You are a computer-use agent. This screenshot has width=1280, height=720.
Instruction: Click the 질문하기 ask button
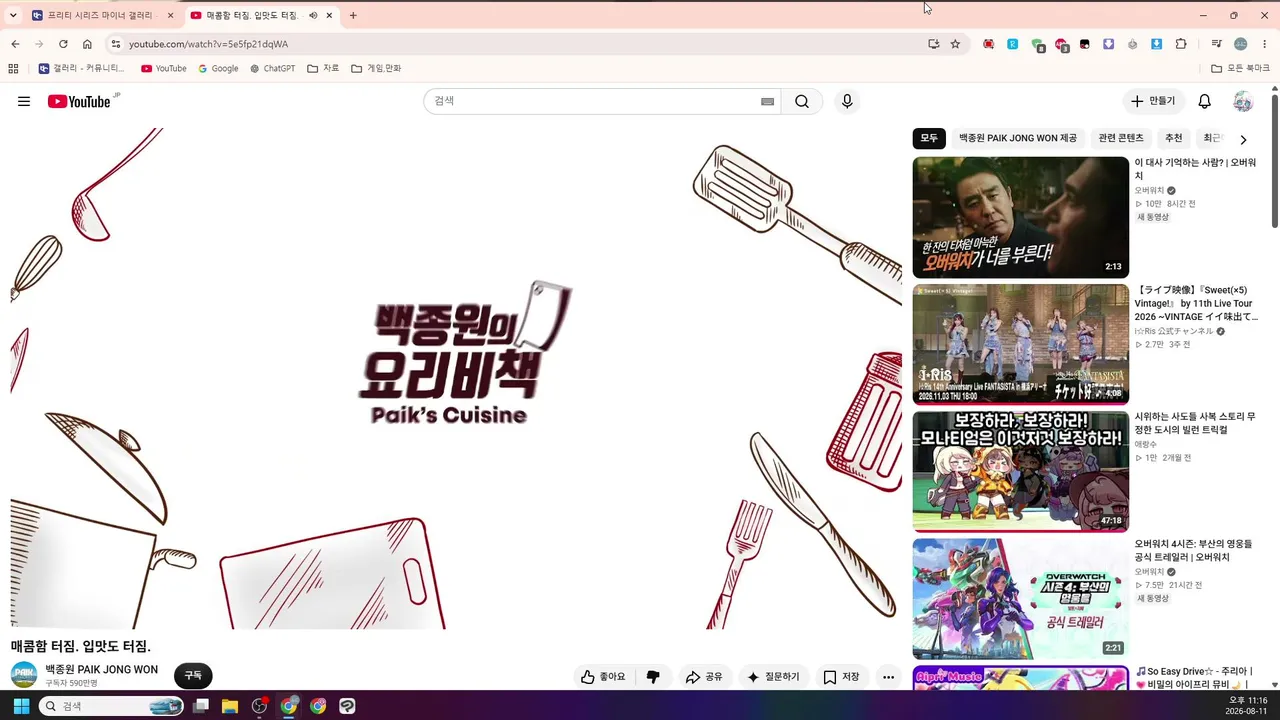773,677
